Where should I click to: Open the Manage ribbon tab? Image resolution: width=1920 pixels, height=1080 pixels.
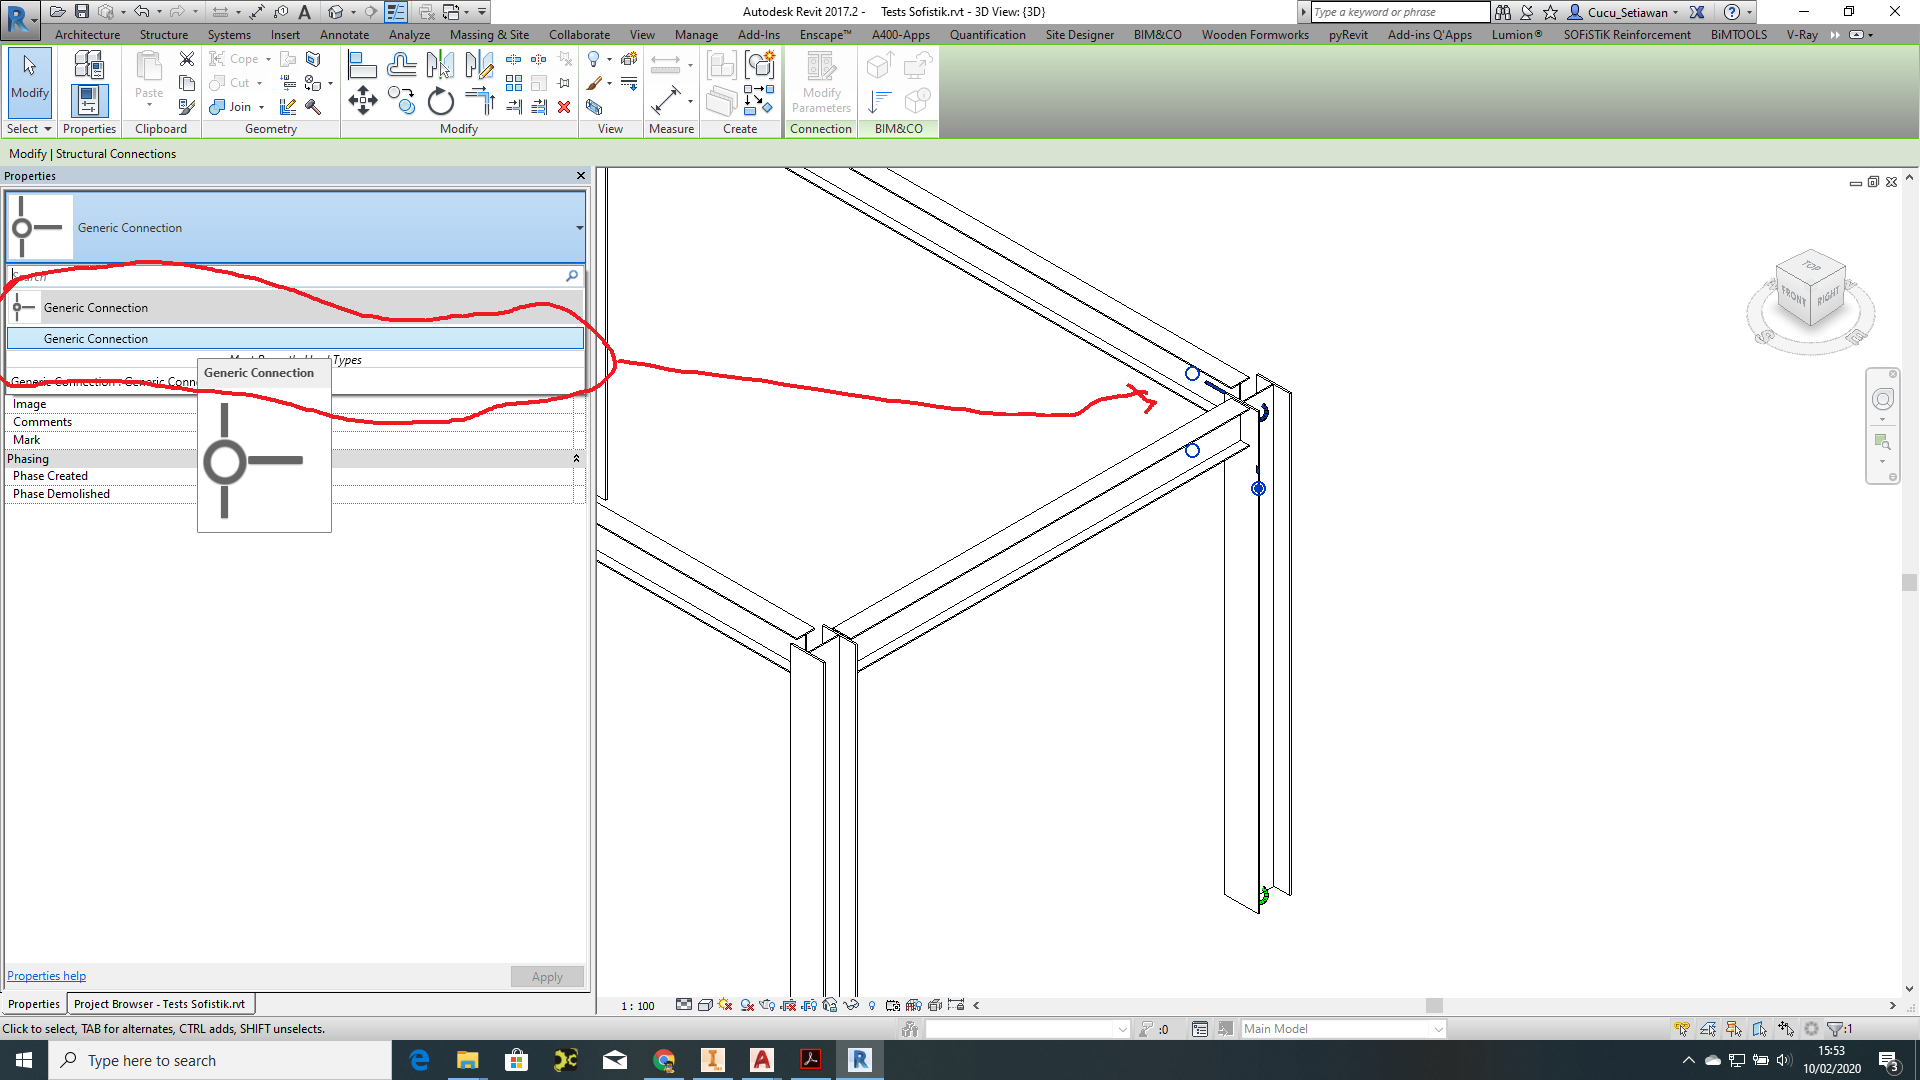[x=696, y=34]
